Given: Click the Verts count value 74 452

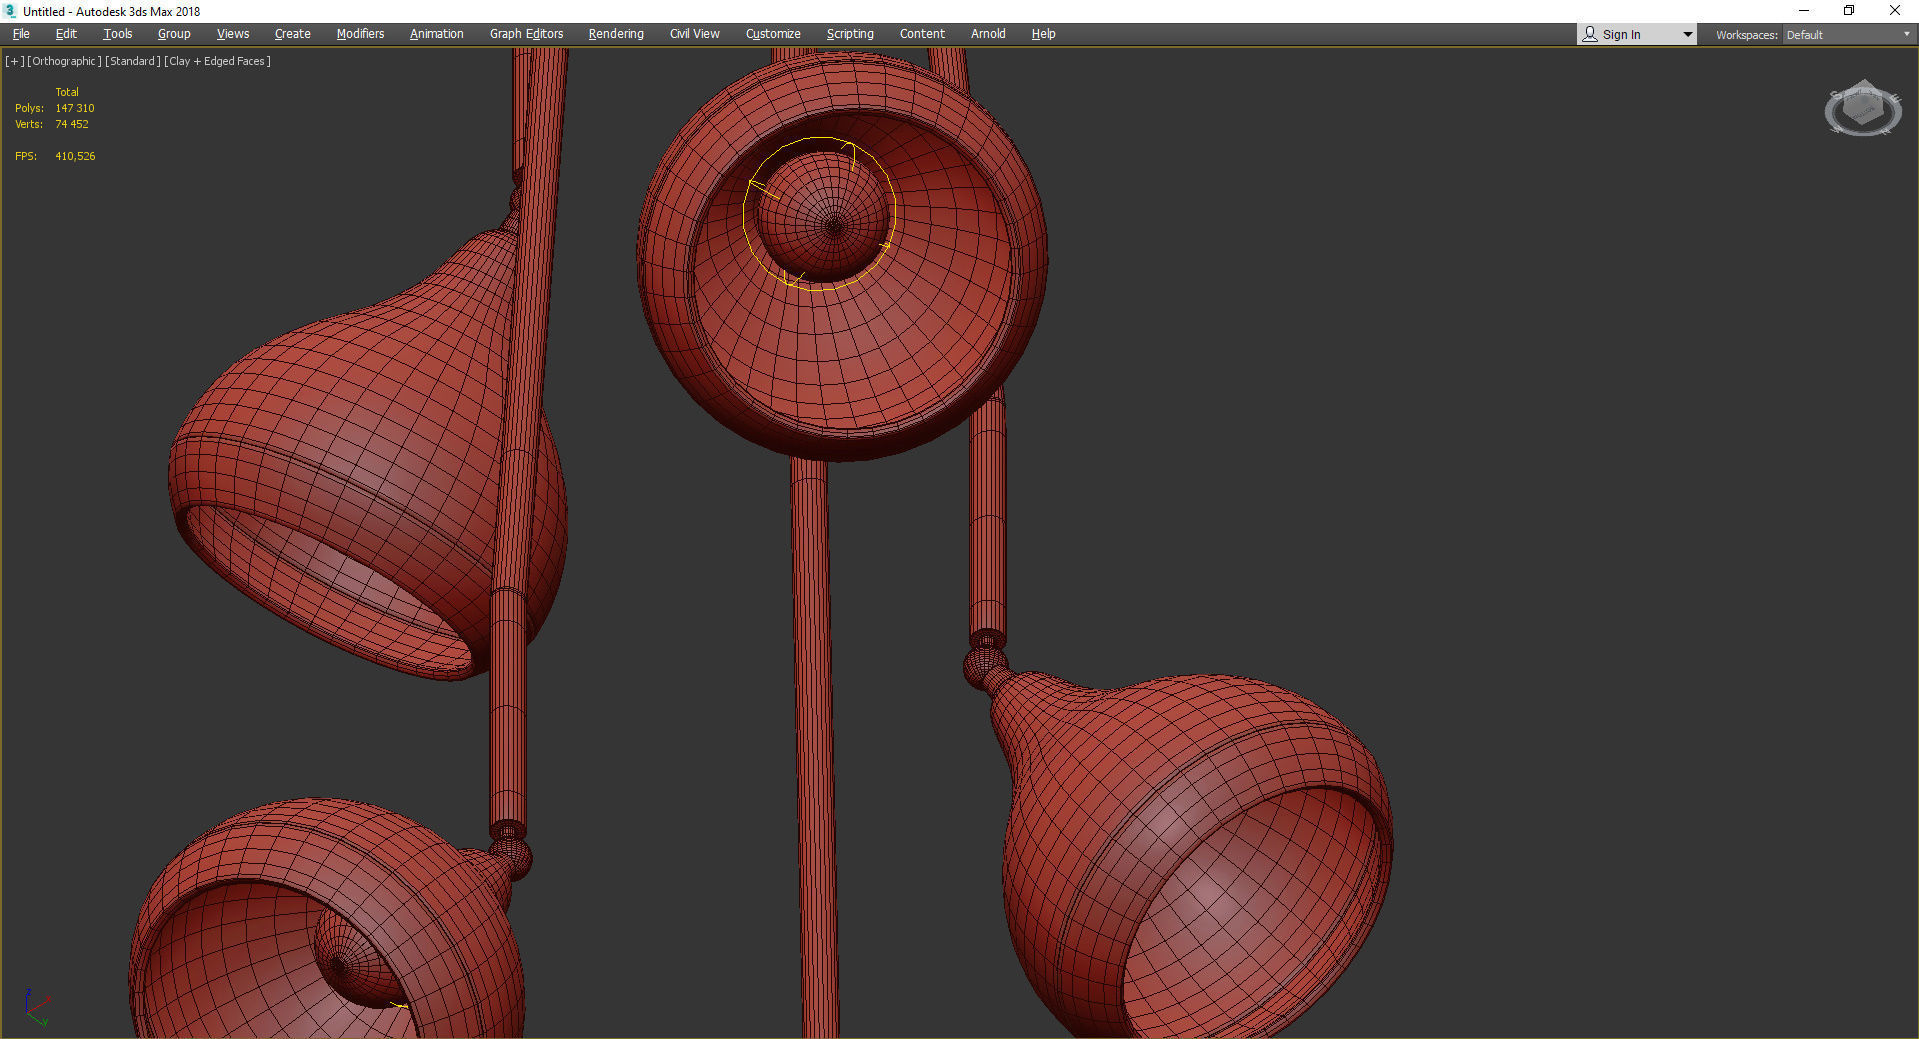Looking at the screenshot, I should pyautogui.click(x=72, y=124).
